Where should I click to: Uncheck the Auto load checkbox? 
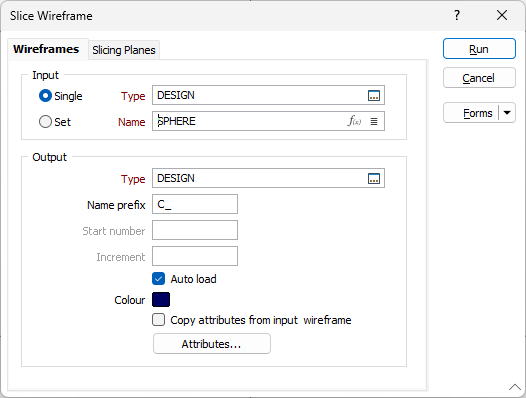click(158, 279)
